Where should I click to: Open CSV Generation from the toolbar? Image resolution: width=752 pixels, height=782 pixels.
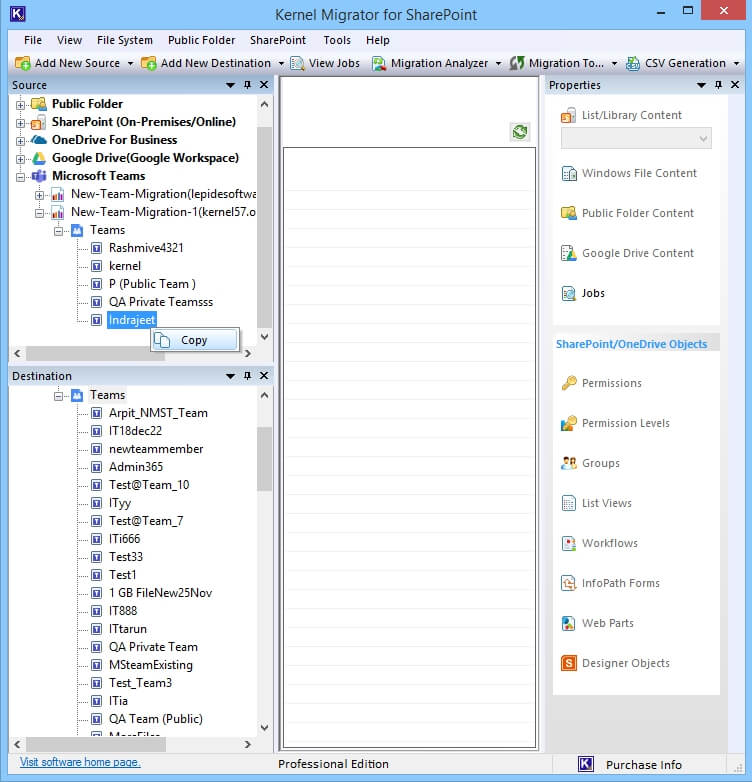[676, 63]
